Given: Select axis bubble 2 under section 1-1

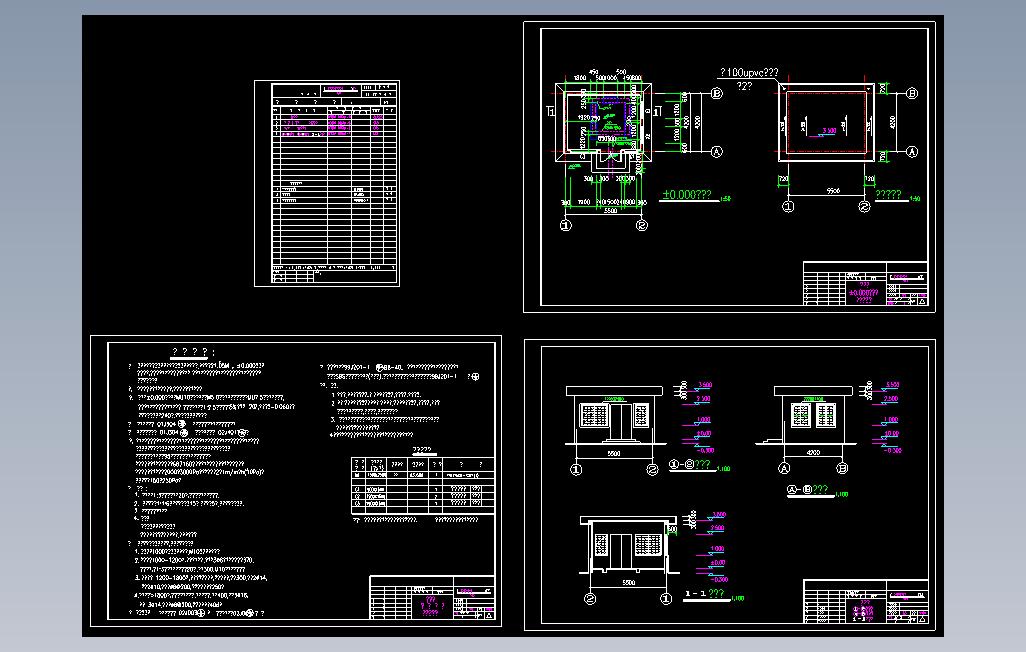Looking at the screenshot, I should point(590,598).
